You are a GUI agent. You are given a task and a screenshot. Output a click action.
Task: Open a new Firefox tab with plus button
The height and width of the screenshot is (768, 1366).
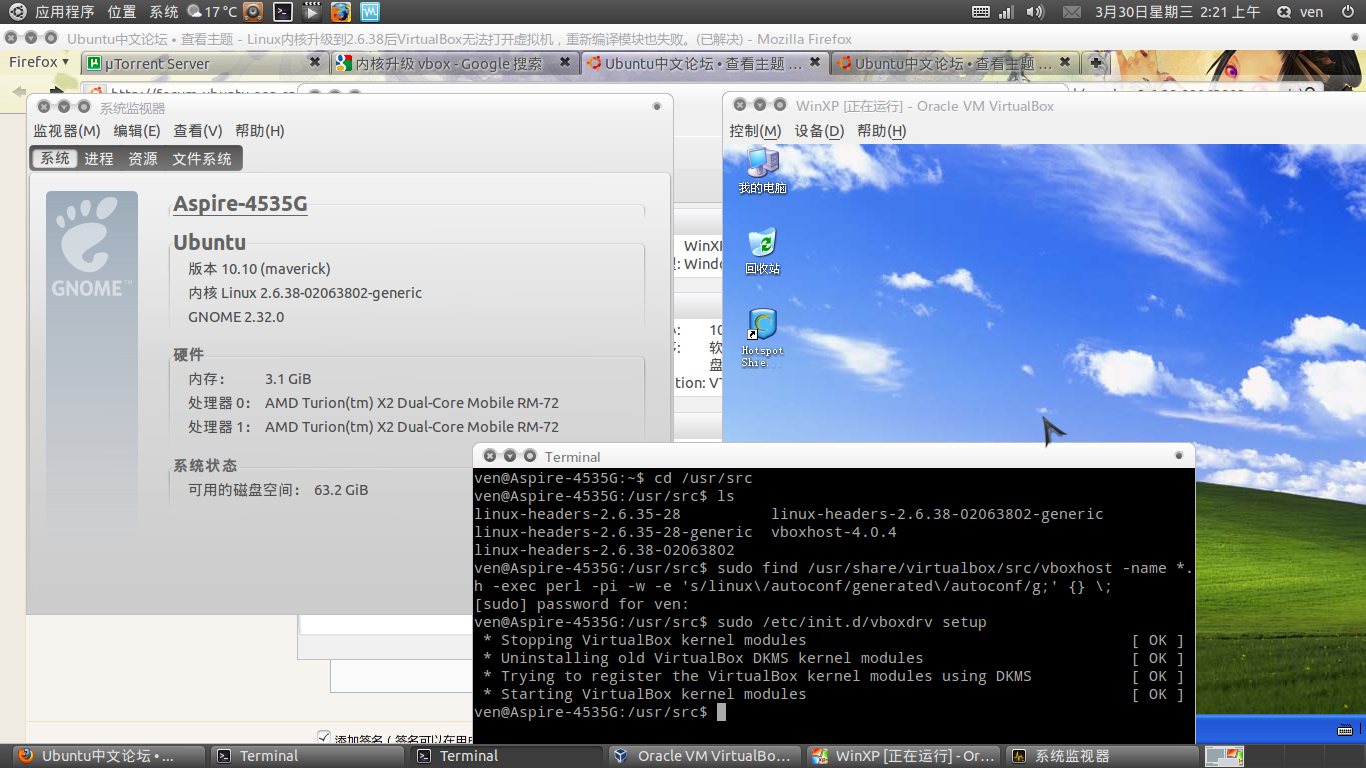1097,63
